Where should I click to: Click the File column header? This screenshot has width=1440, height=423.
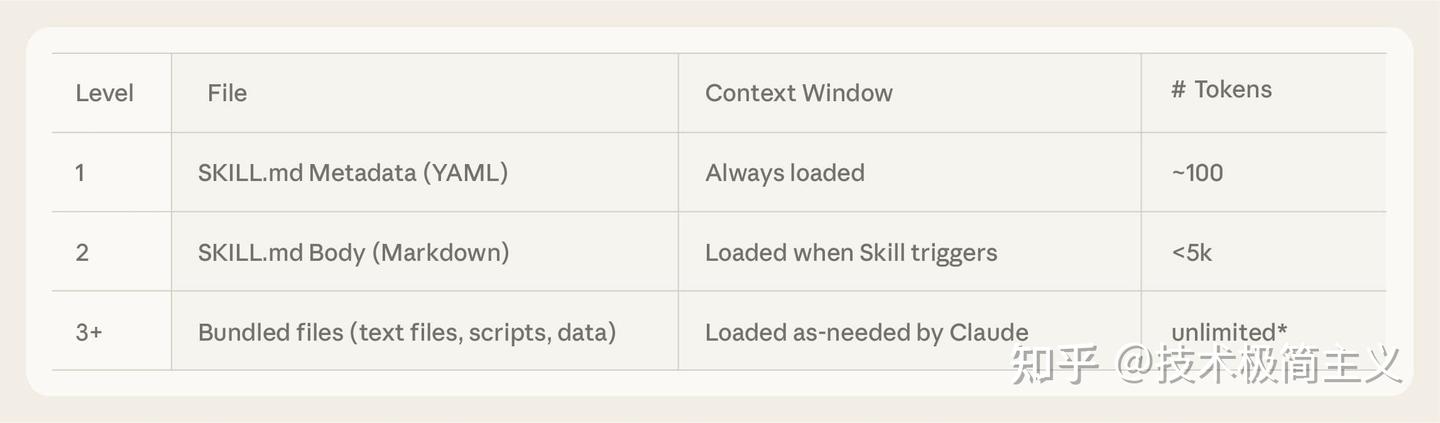227,93
